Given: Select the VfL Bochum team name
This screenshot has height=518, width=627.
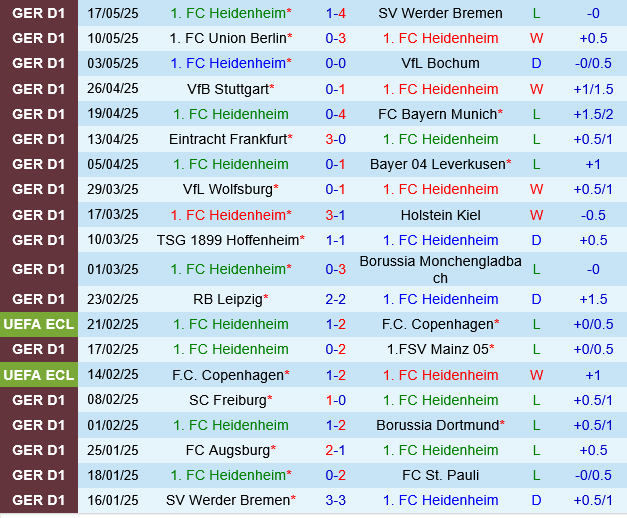Looking at the screenshot, I should click(x=440, y=63).
